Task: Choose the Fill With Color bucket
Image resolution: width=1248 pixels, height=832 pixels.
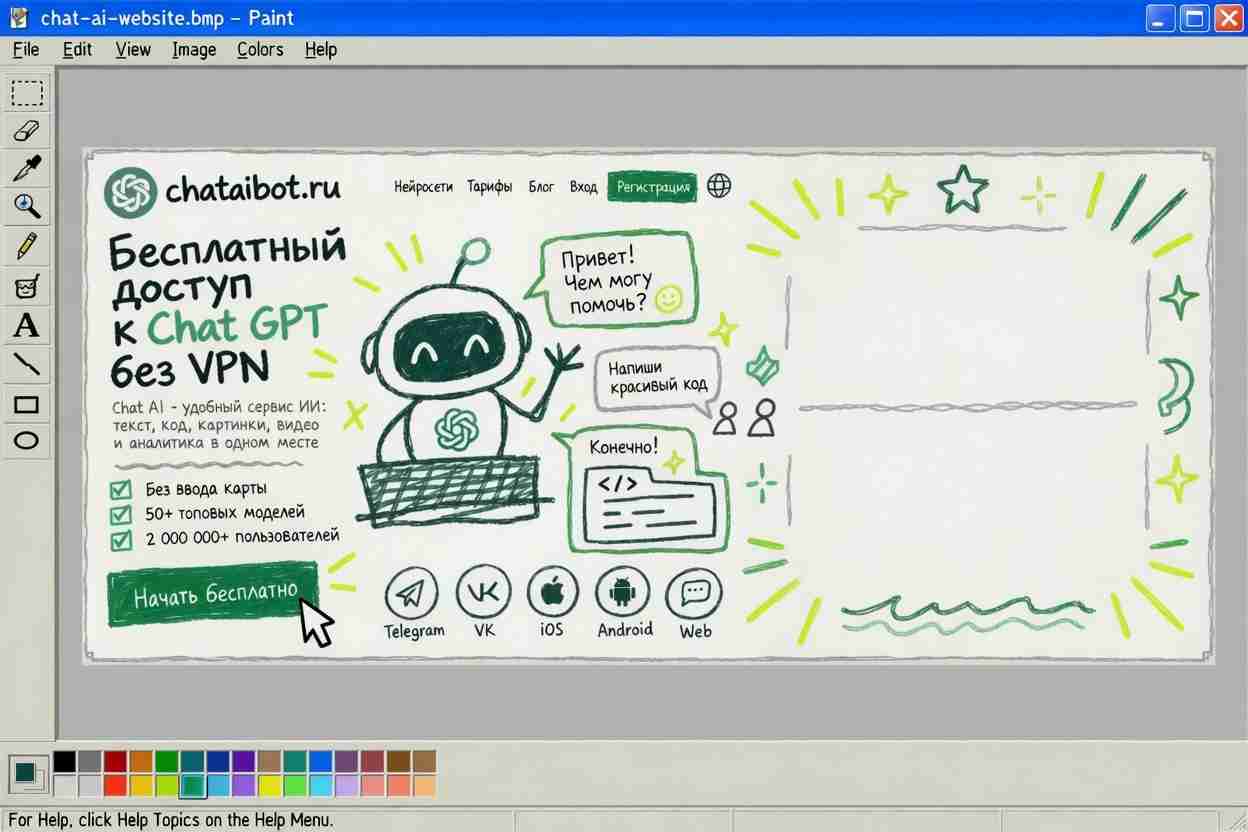Action: [x=27, y=286]
